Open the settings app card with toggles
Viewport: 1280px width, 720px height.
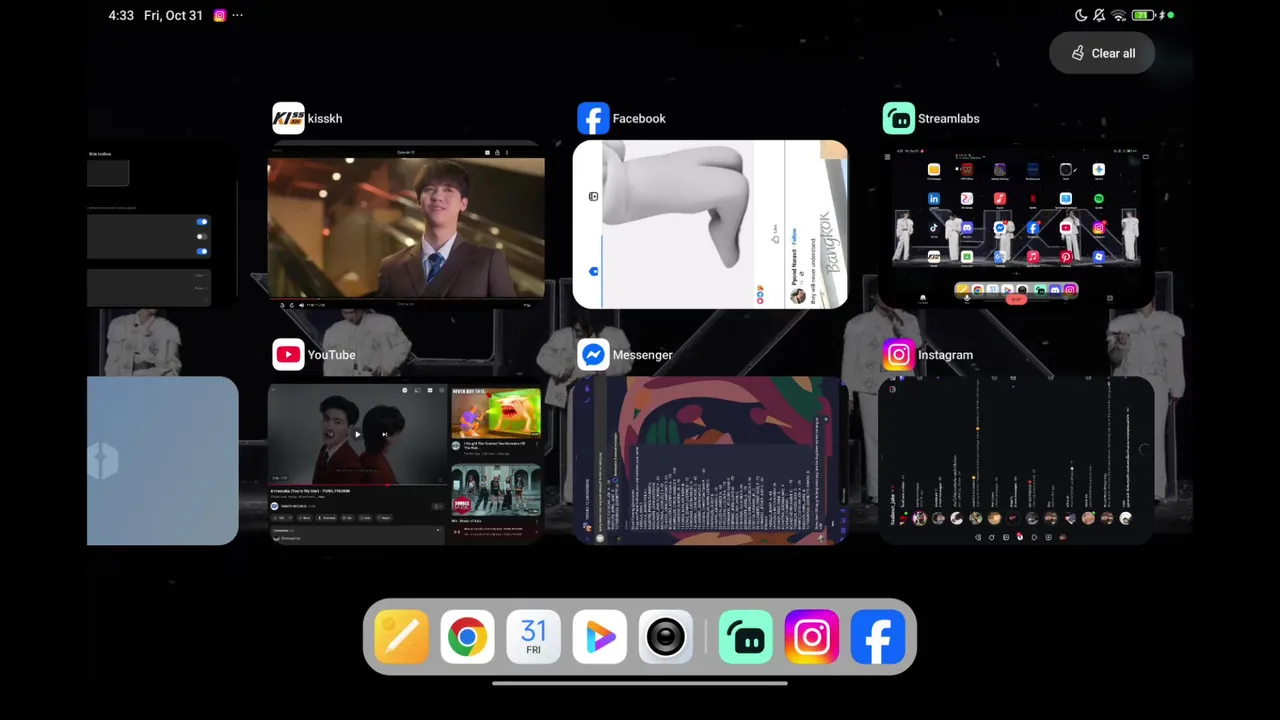pyautogui.click(x=163, y=224)
